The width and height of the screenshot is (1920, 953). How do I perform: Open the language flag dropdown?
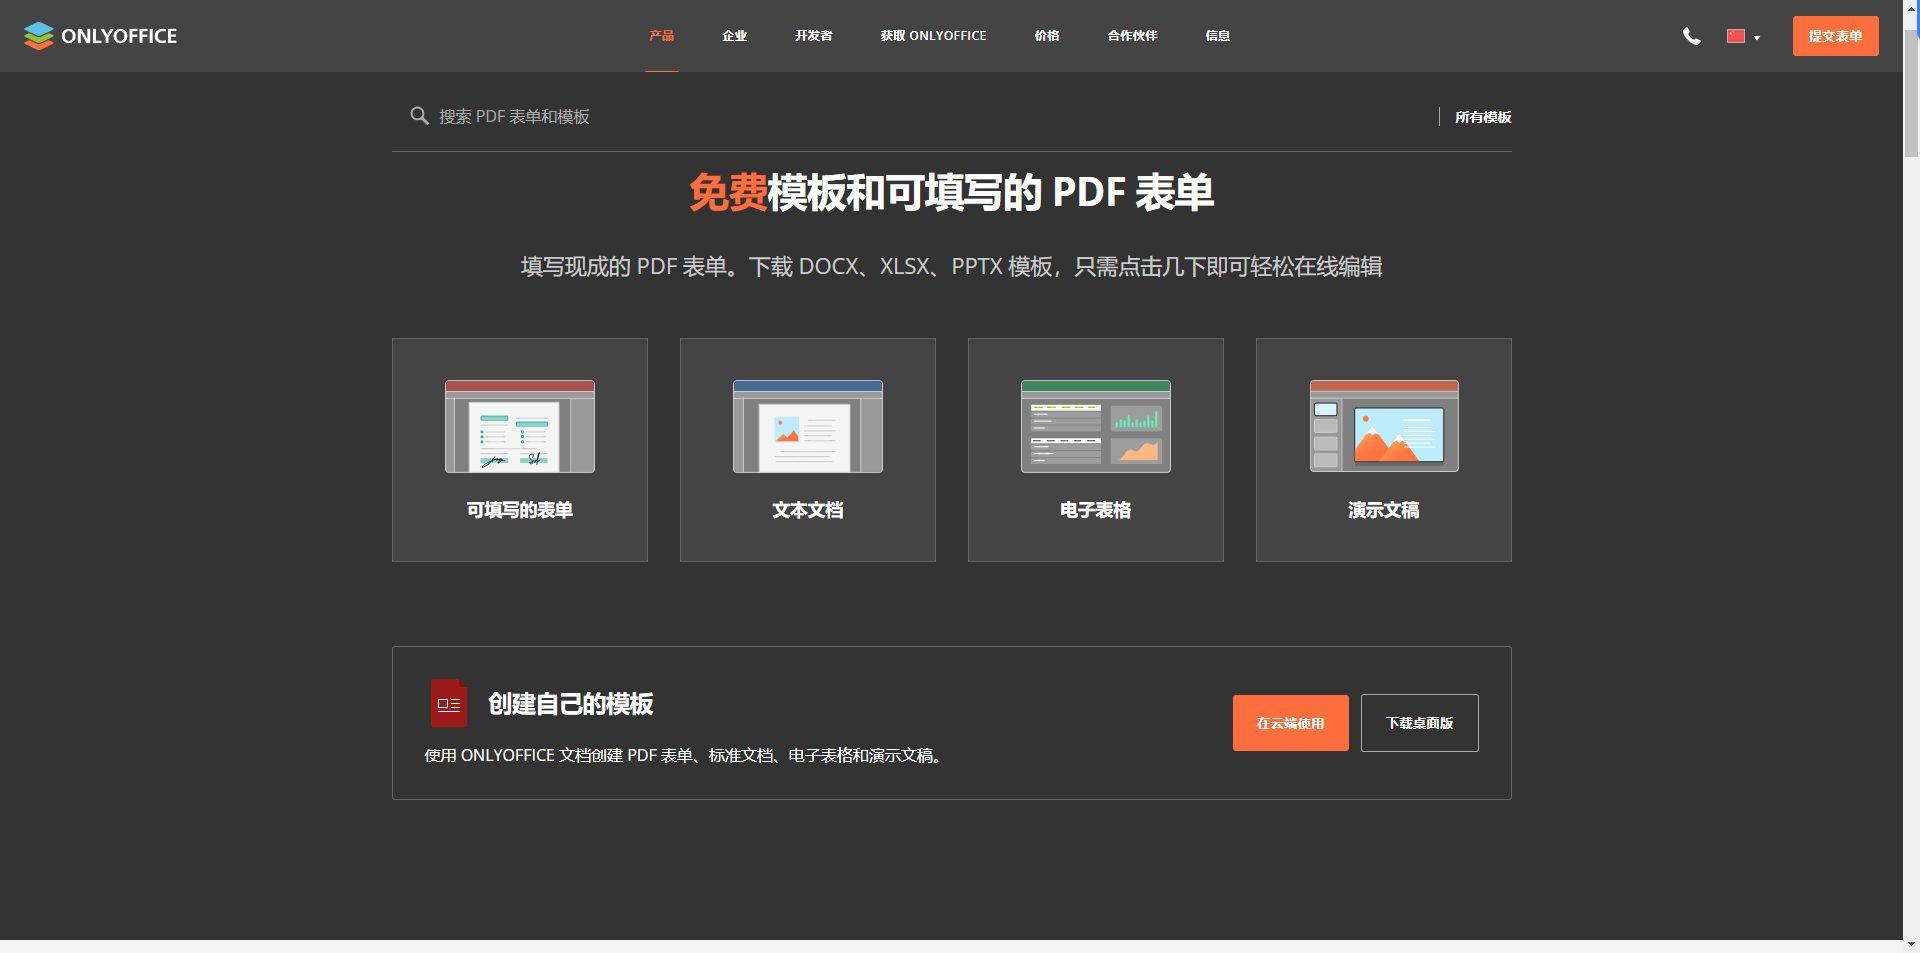pos(1735,36)
